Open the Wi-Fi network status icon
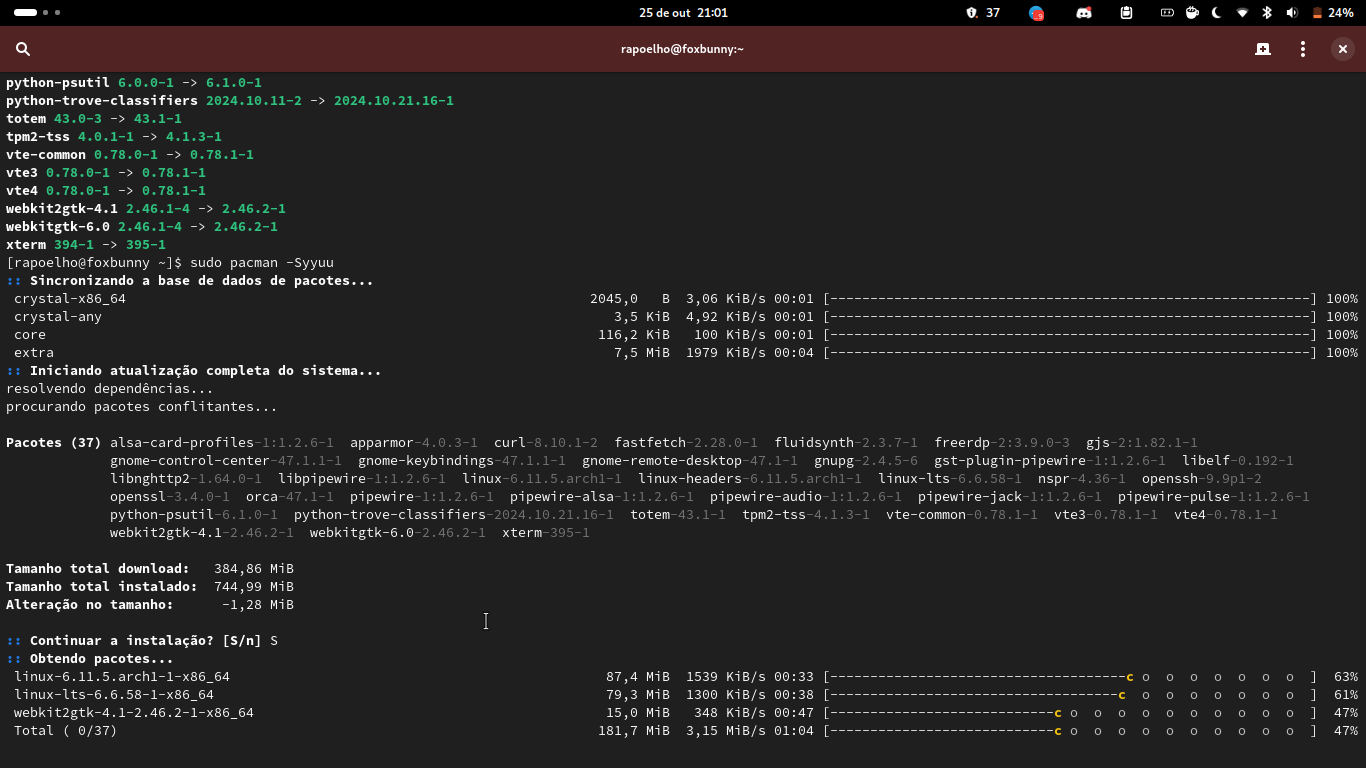Screen dimensions: 1366x768 pyautogui.click(x=1242, y=13)
